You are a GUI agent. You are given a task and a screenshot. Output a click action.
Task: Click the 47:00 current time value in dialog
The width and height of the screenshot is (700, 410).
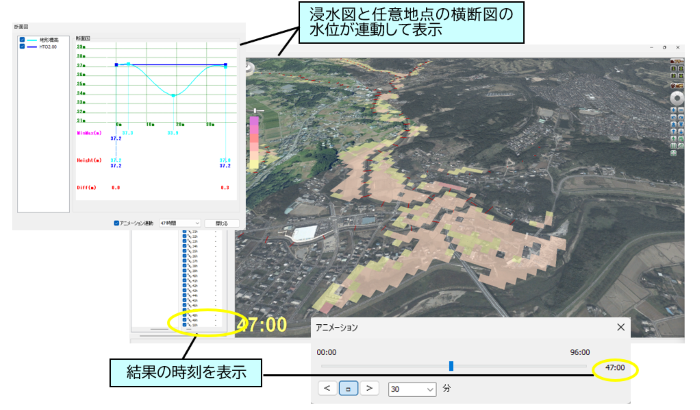(x=615, y=368)
